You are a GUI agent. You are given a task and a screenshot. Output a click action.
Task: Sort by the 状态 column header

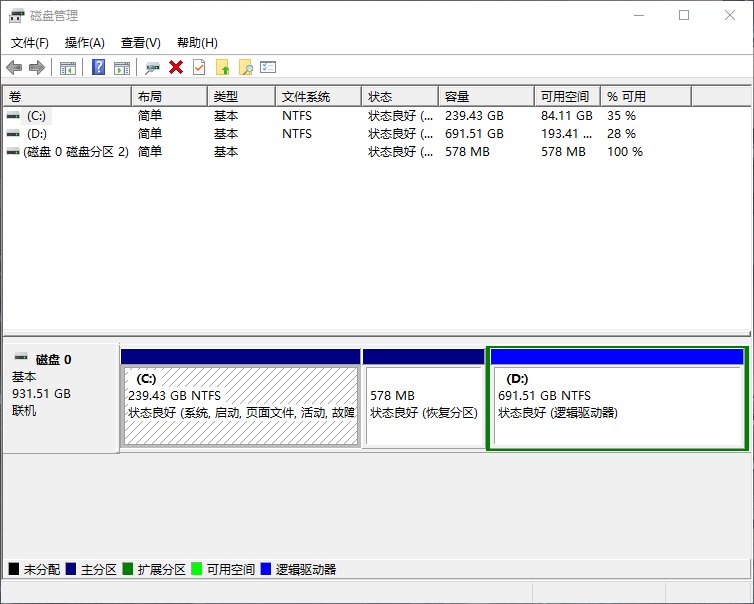[x=400, y=97]
